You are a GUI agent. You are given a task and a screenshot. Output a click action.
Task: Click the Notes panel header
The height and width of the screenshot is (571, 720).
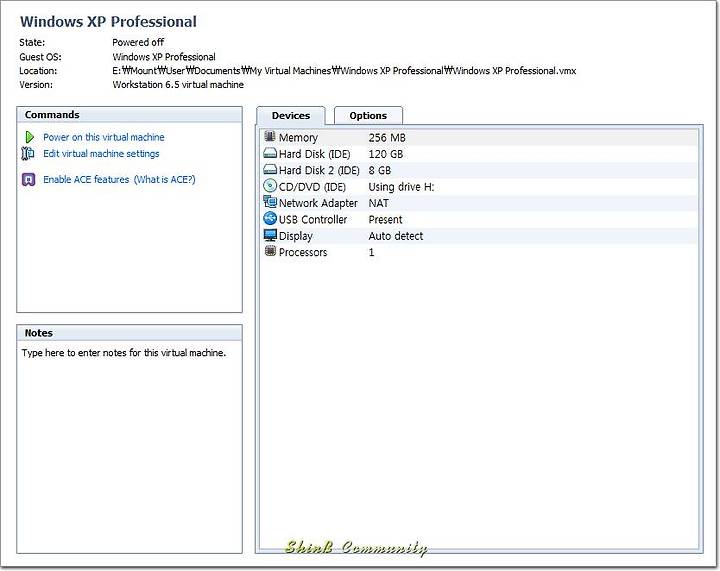coord(129,333)
